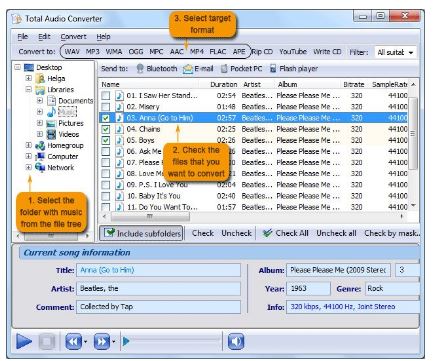This screenshot has width=435, height=361.
Task: Send to Pocket PC icon
Action: pos(224,69)
